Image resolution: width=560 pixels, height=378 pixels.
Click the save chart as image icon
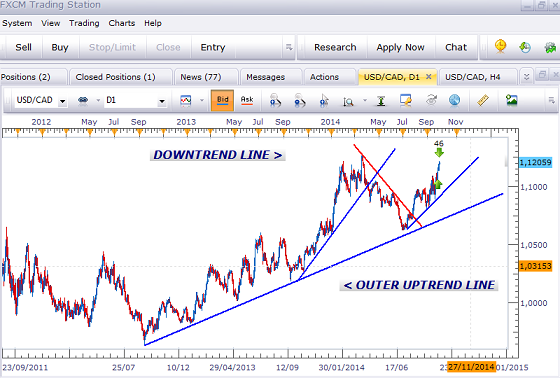(x=511, y=100)
